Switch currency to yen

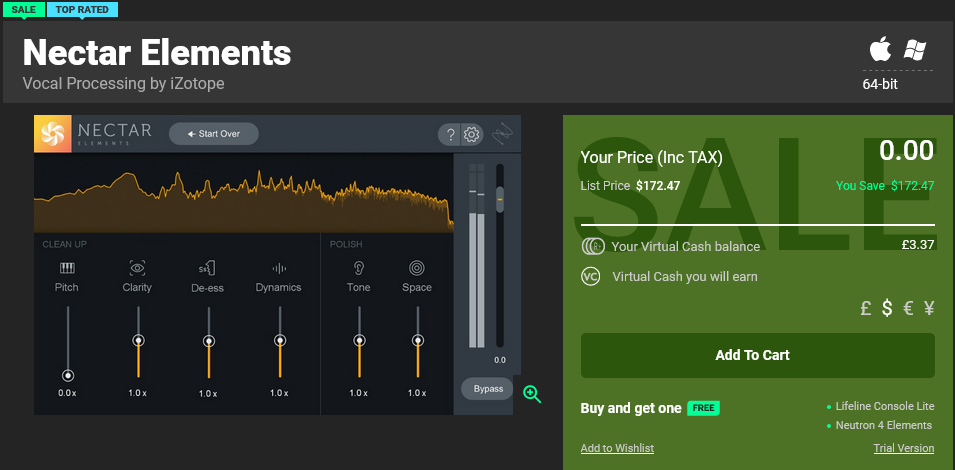pos(929,309)
